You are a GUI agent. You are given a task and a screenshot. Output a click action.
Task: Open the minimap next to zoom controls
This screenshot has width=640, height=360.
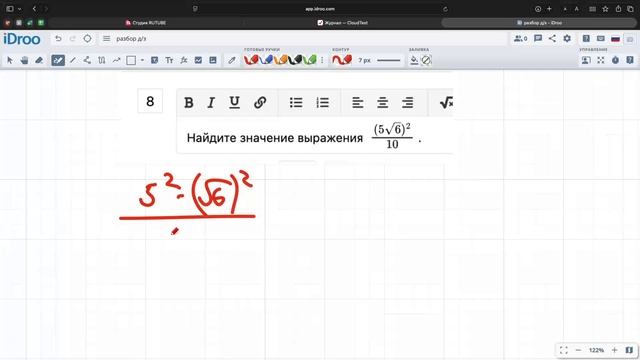[629, 350]
